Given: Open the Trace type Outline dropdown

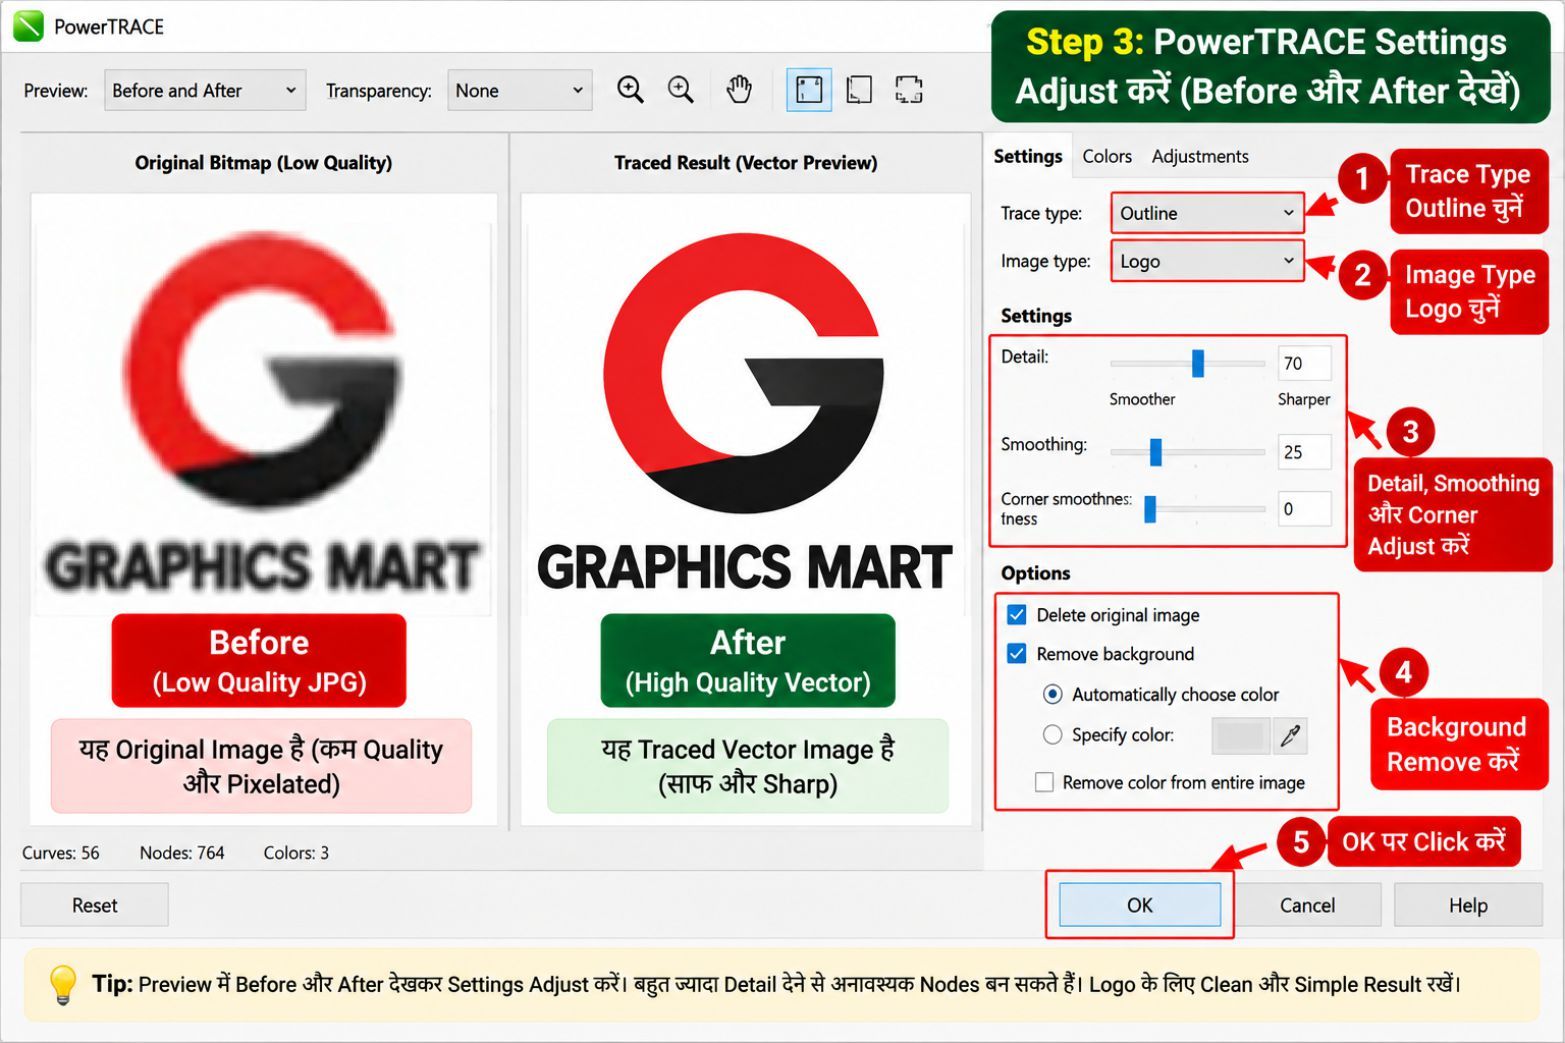Looking at the screenshot, I should pos(1207,213).
